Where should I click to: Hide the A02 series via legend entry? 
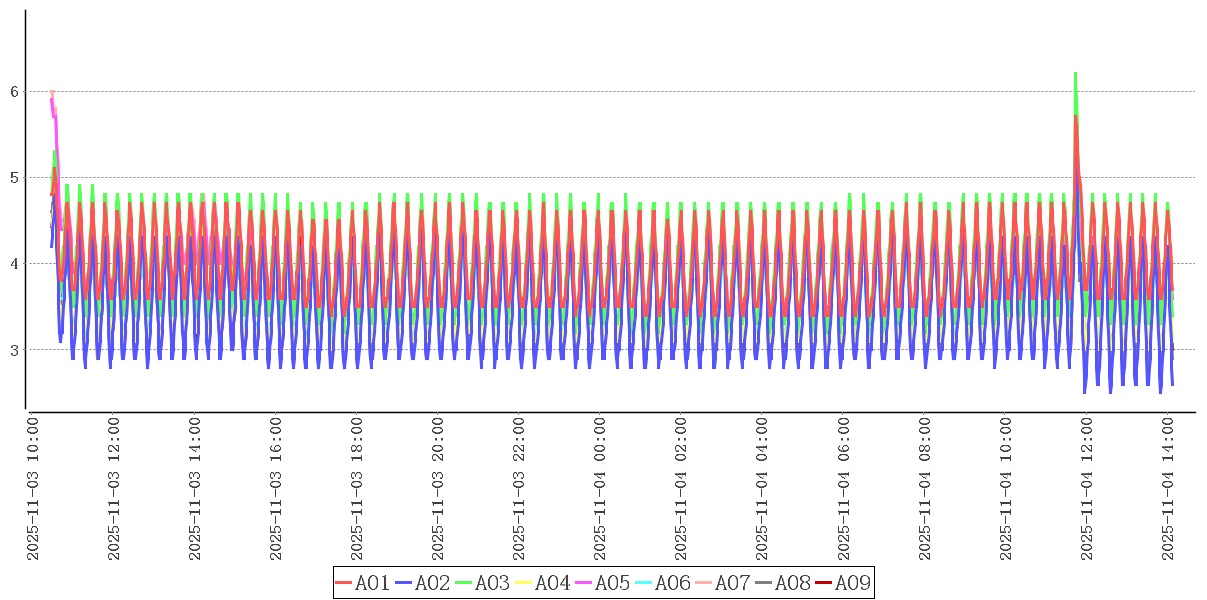click(x=422, y=583)
